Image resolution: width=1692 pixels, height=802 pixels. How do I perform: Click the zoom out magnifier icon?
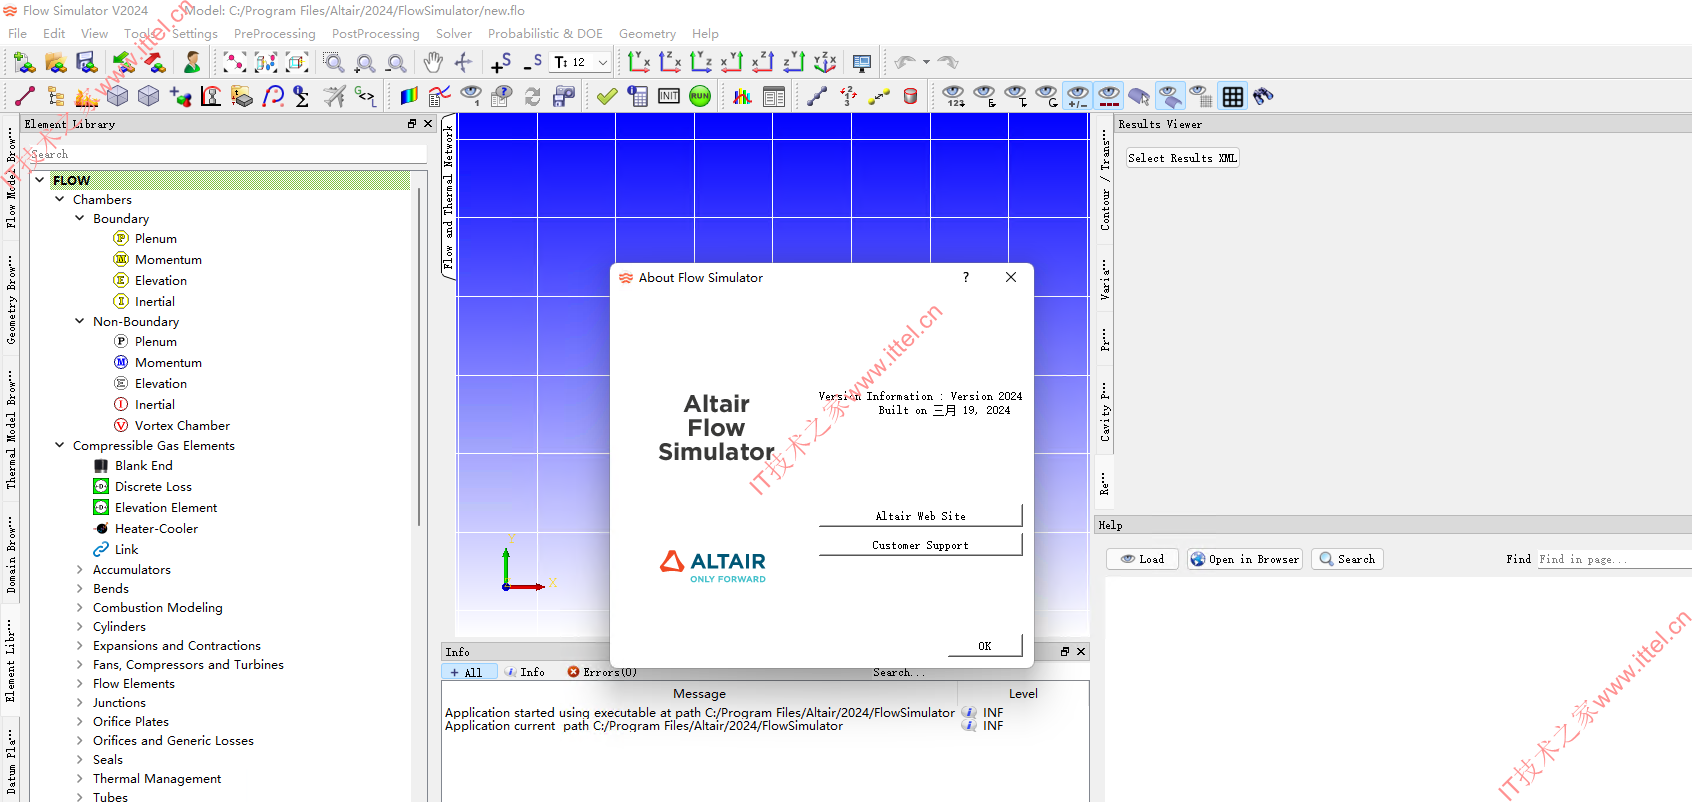(x=396, y=63)
